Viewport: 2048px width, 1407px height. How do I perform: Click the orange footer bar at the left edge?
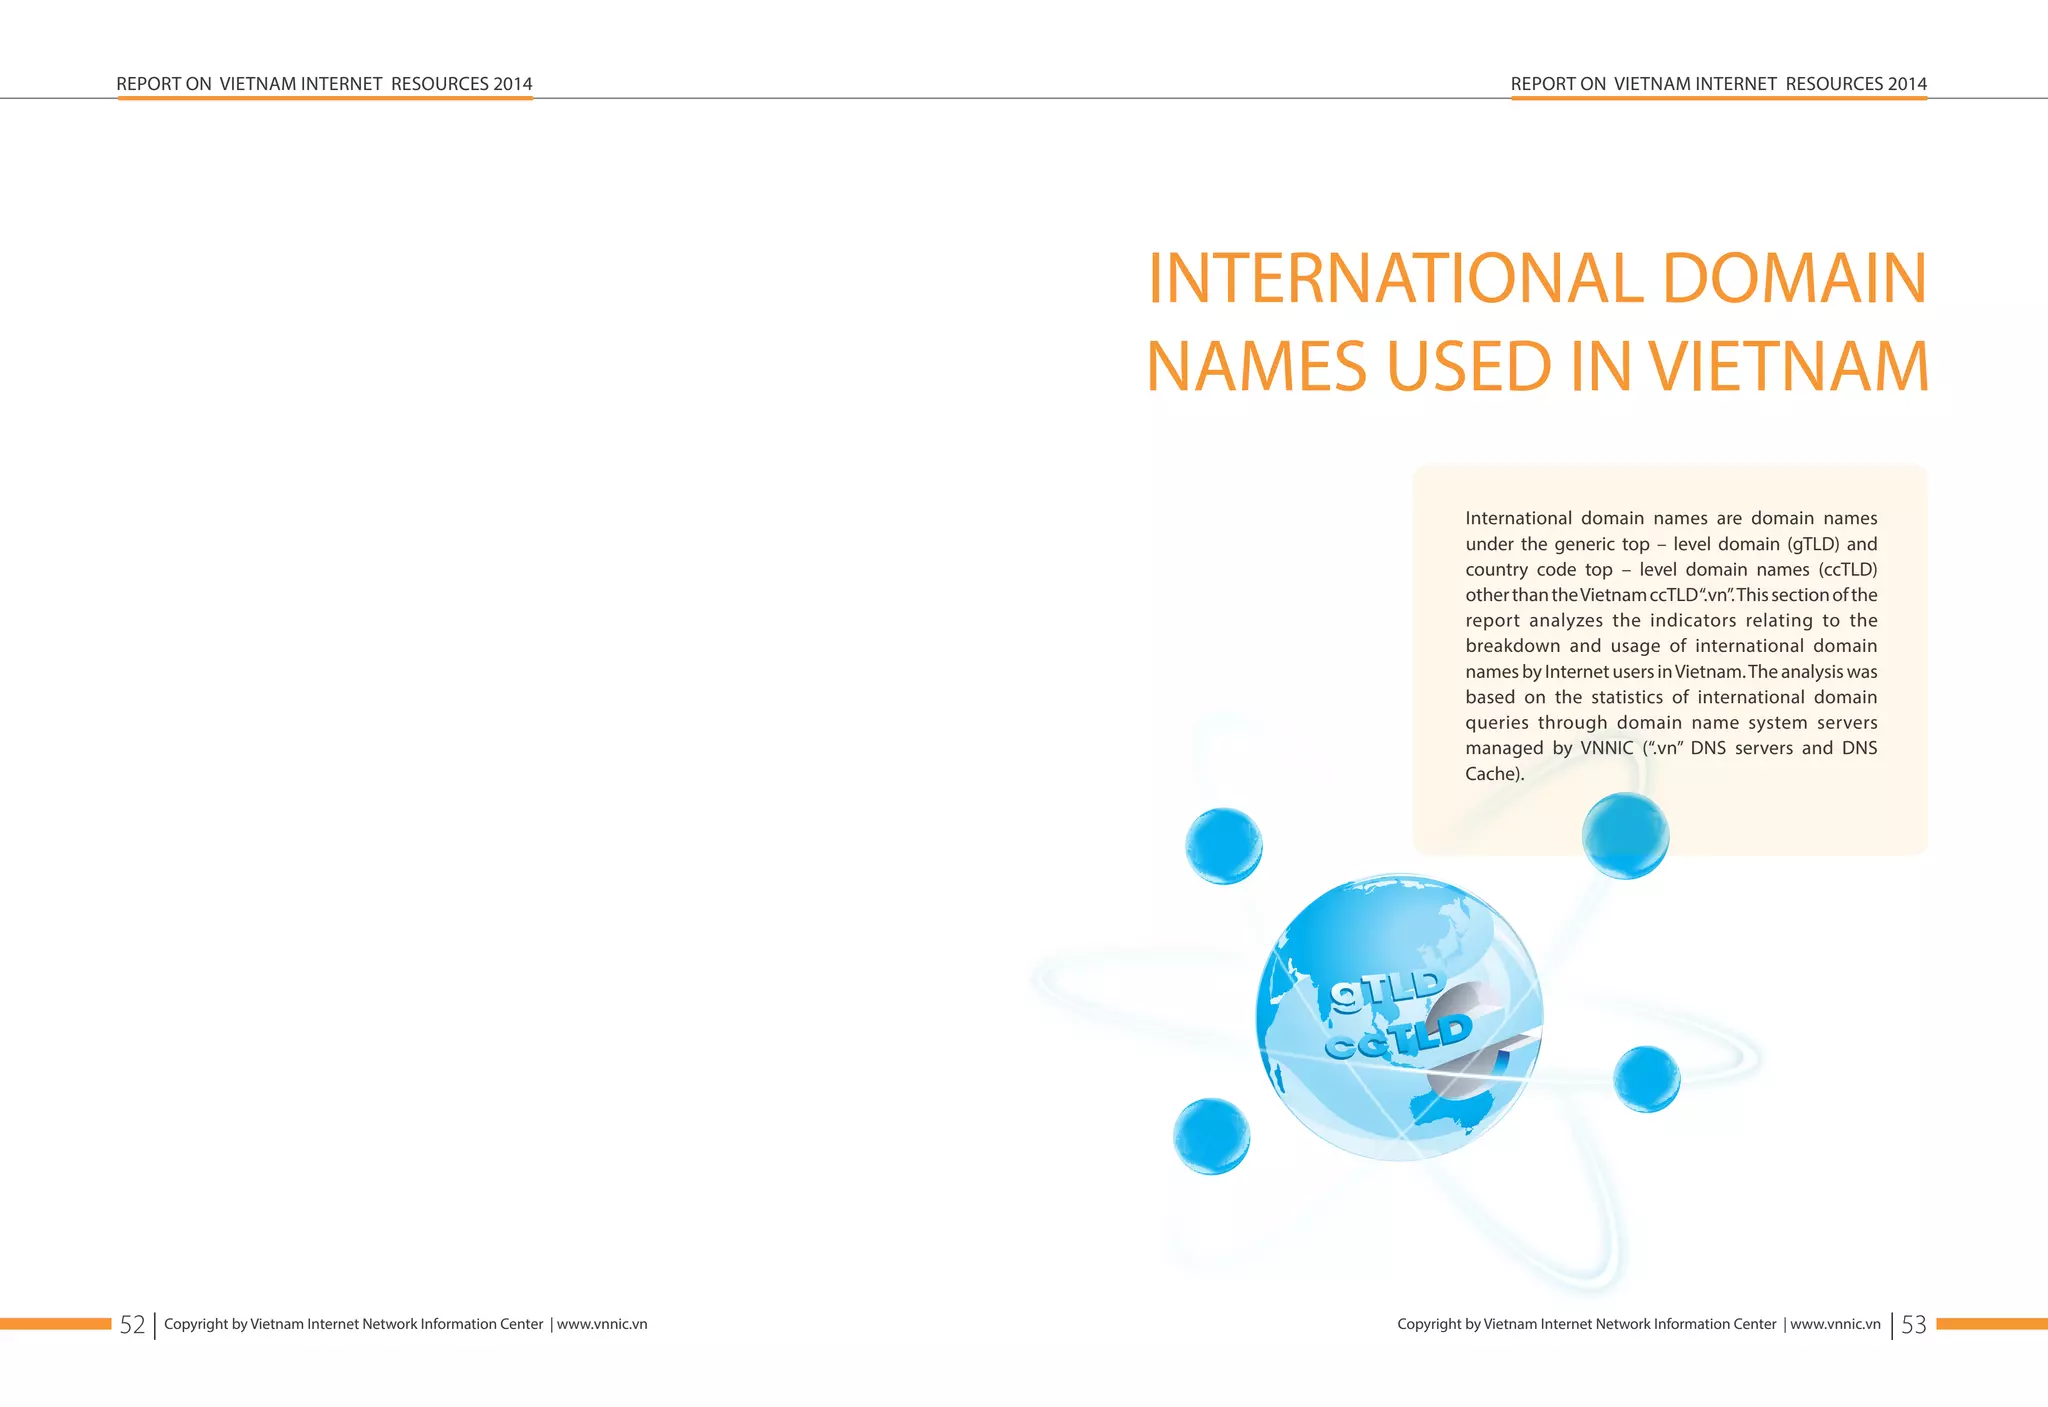[x=55, y=1324]
